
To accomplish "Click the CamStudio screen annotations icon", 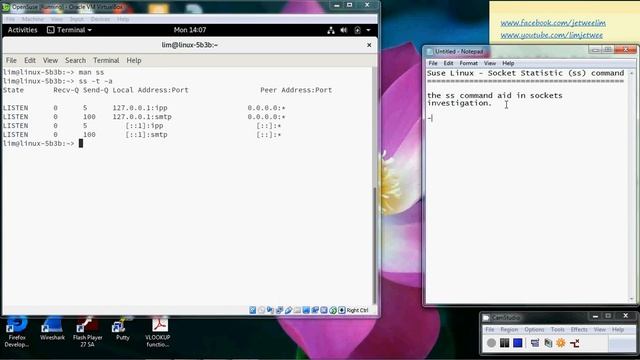I will tap(548, 343).
